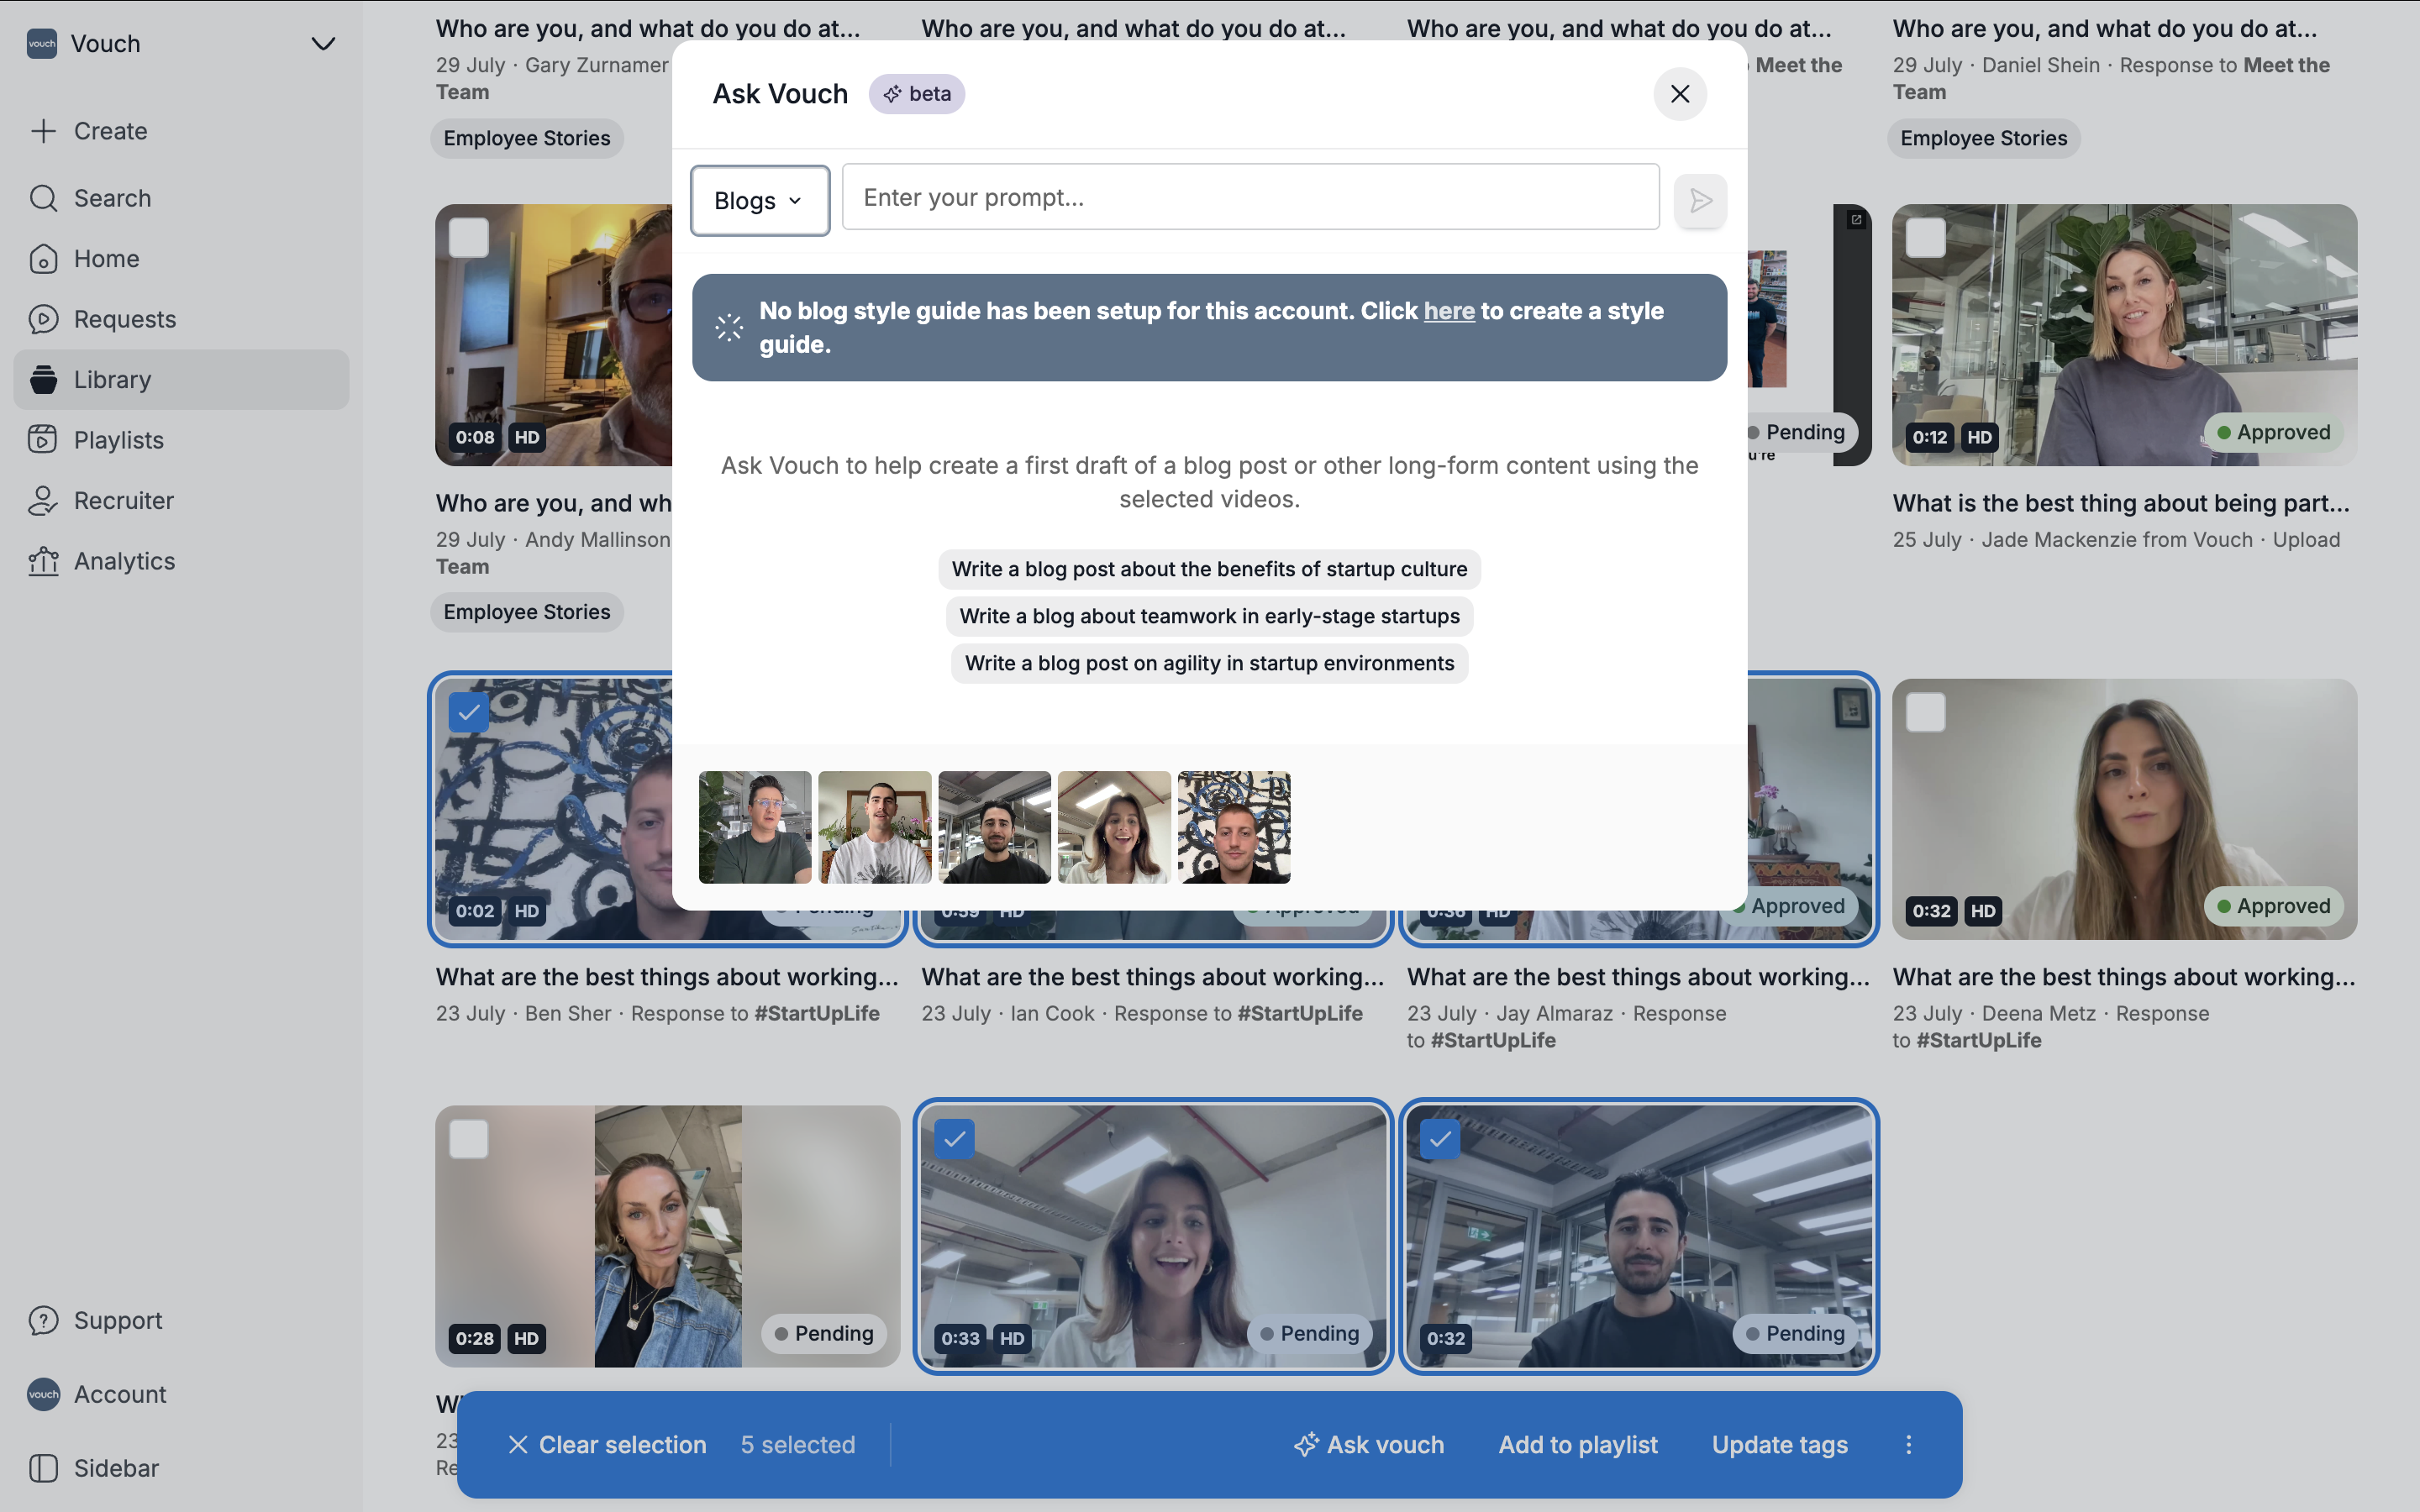Open the Blogs content type dropdown
The height and width of the screenshot is (1512, 2420).
click(760, 201)
